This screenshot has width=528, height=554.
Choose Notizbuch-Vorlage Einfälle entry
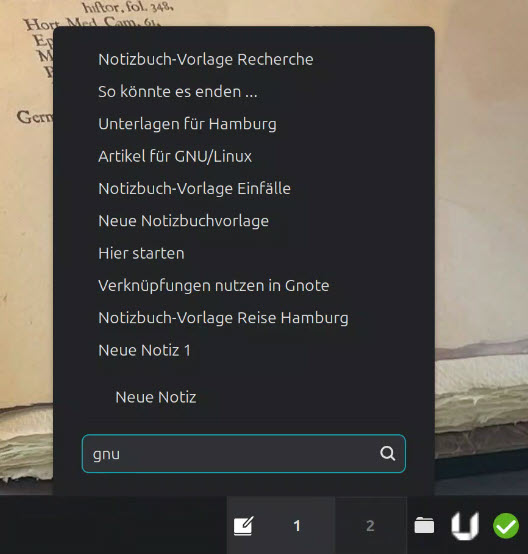194,189
